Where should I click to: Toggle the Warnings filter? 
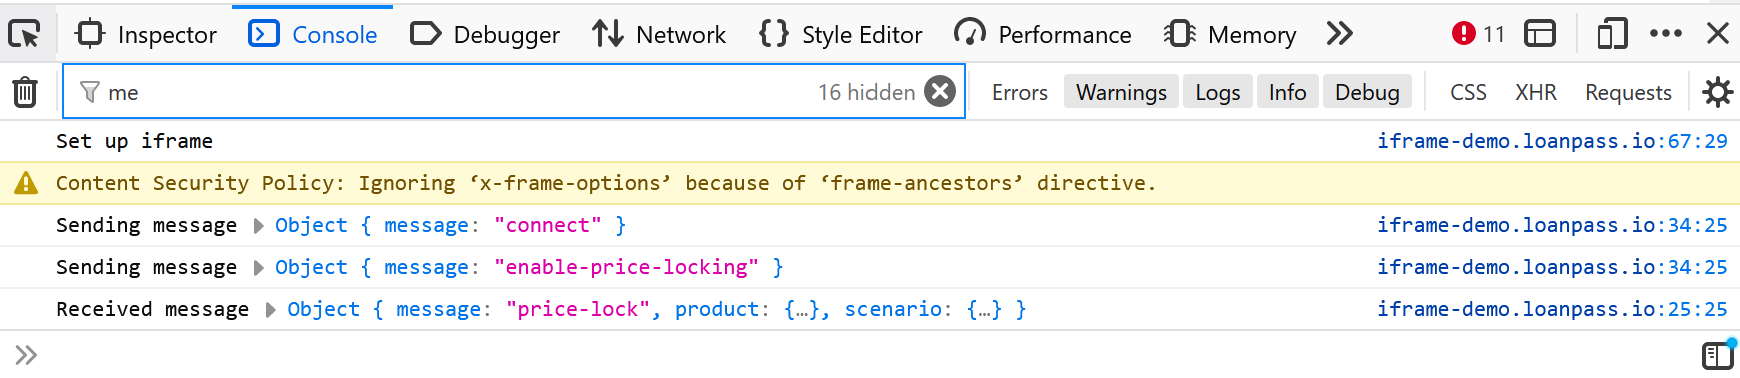coord(1121,92)
